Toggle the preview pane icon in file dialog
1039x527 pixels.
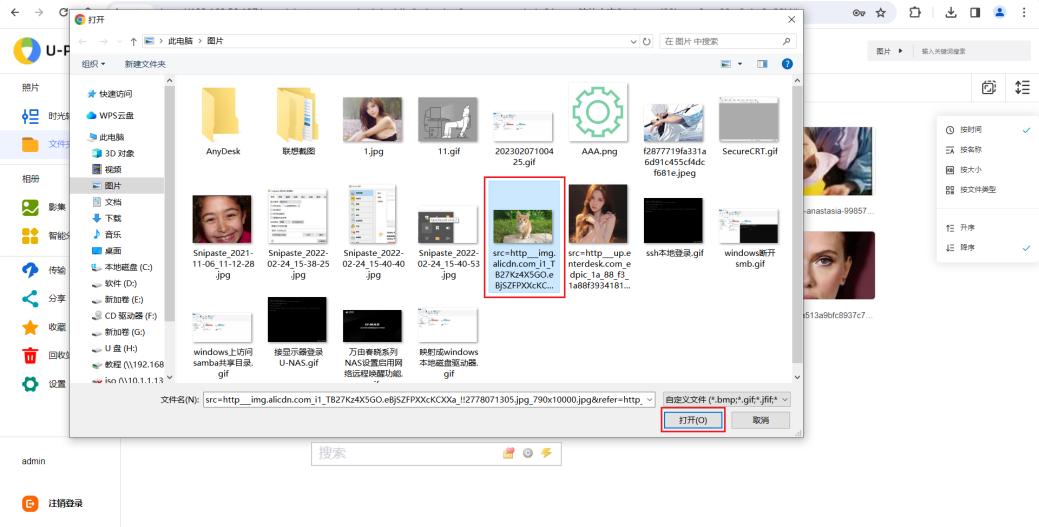point(762,64)
